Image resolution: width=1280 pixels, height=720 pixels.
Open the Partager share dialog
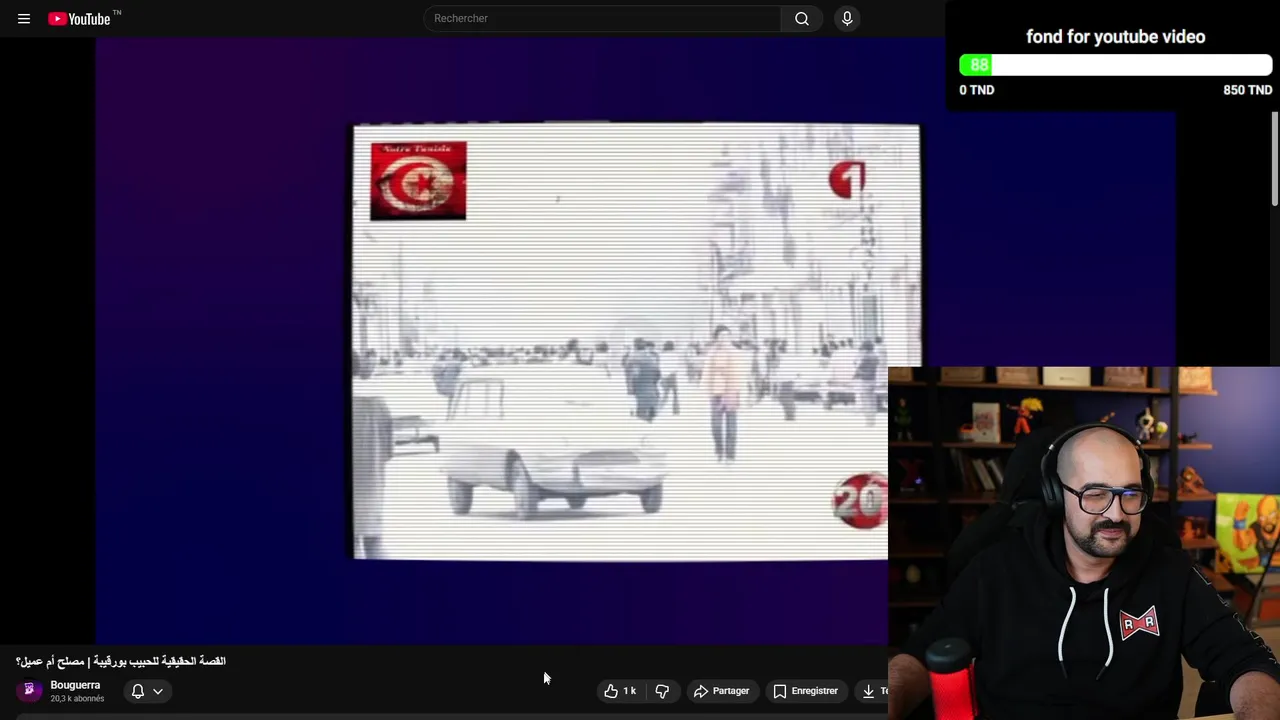[721, 691]
